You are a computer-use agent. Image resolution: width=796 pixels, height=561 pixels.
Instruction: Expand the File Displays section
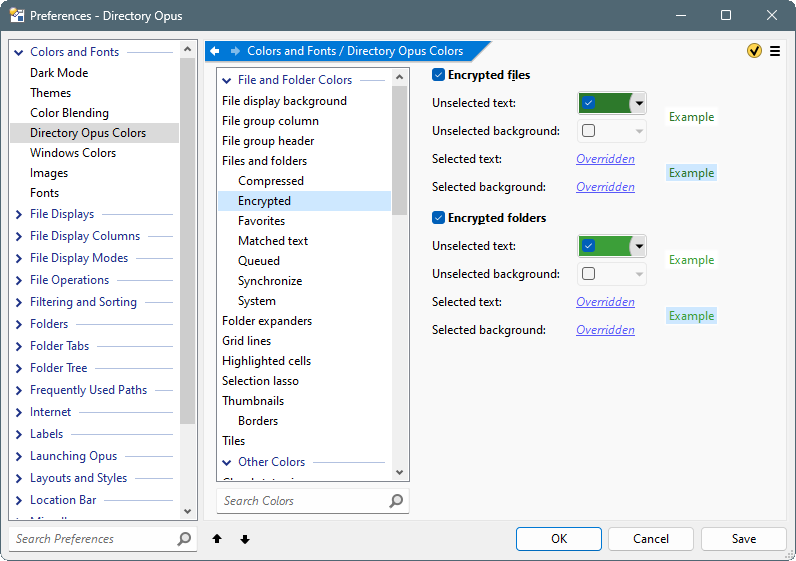[19, 215]
